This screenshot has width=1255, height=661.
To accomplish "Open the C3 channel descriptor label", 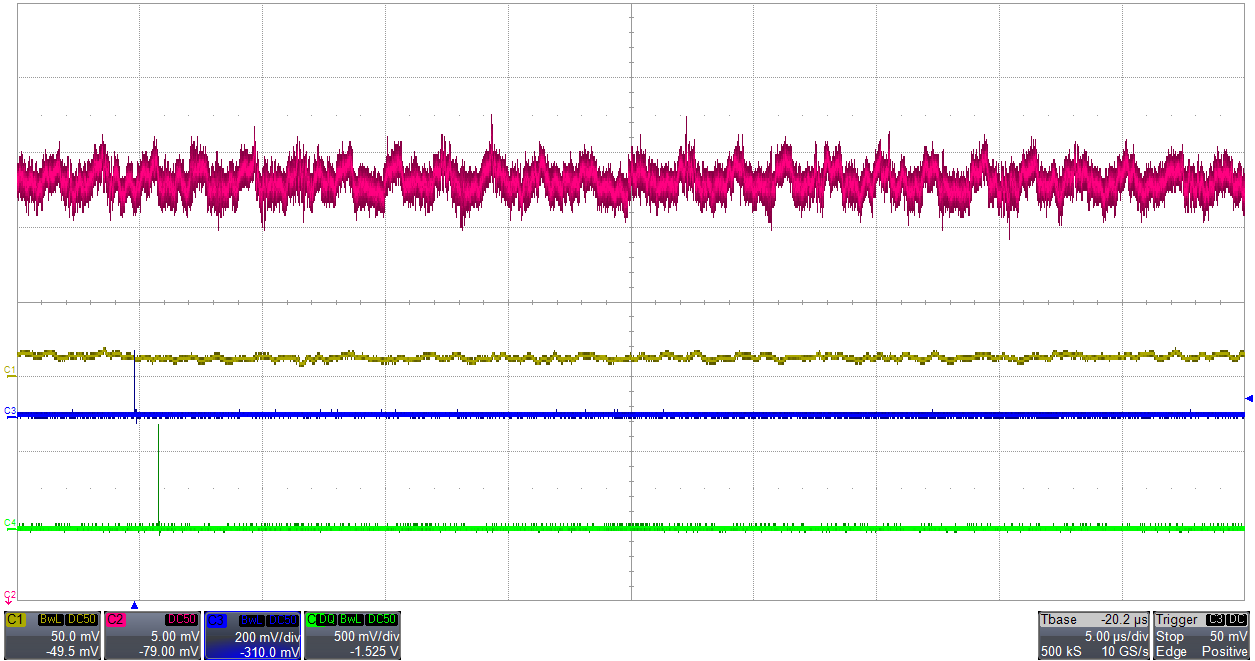I will pyautogui.click(x=215, y=620).
